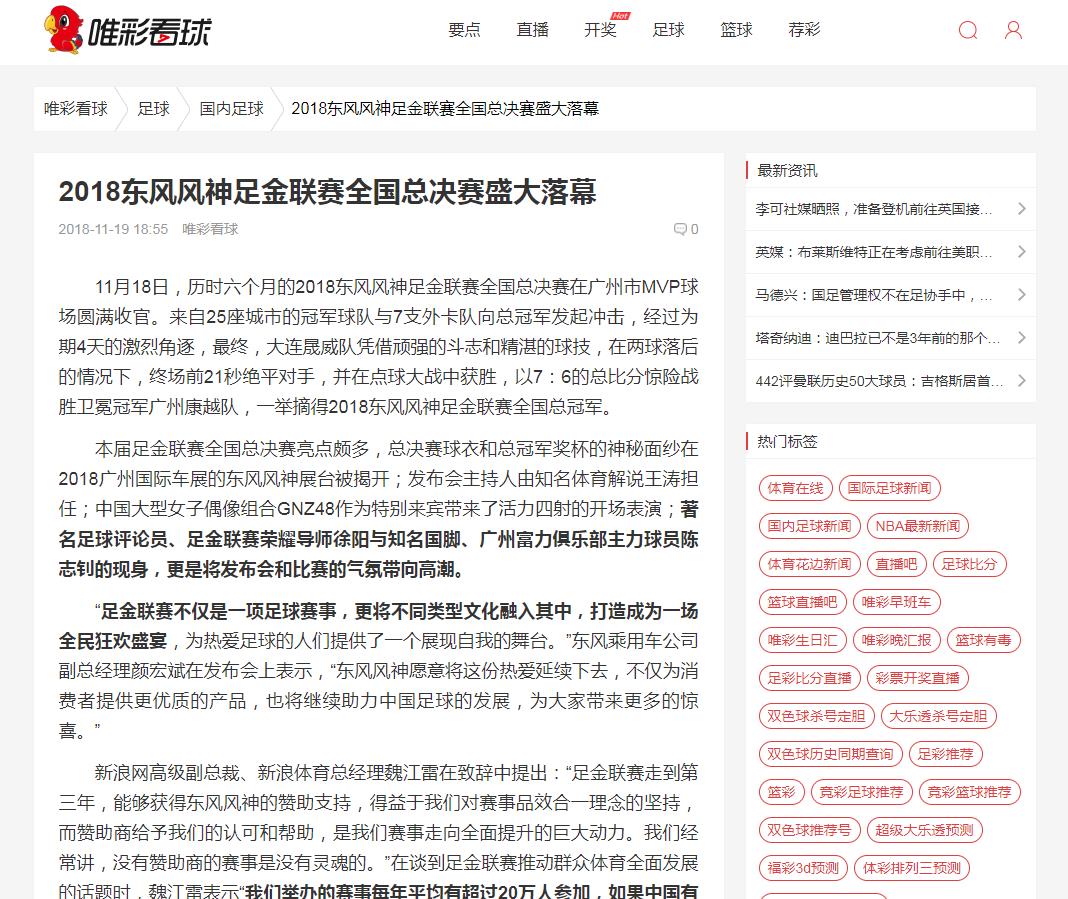Select the 唯彩晚汇报 tag
This screenshot has width=1068, height=899.
[896, 641]
